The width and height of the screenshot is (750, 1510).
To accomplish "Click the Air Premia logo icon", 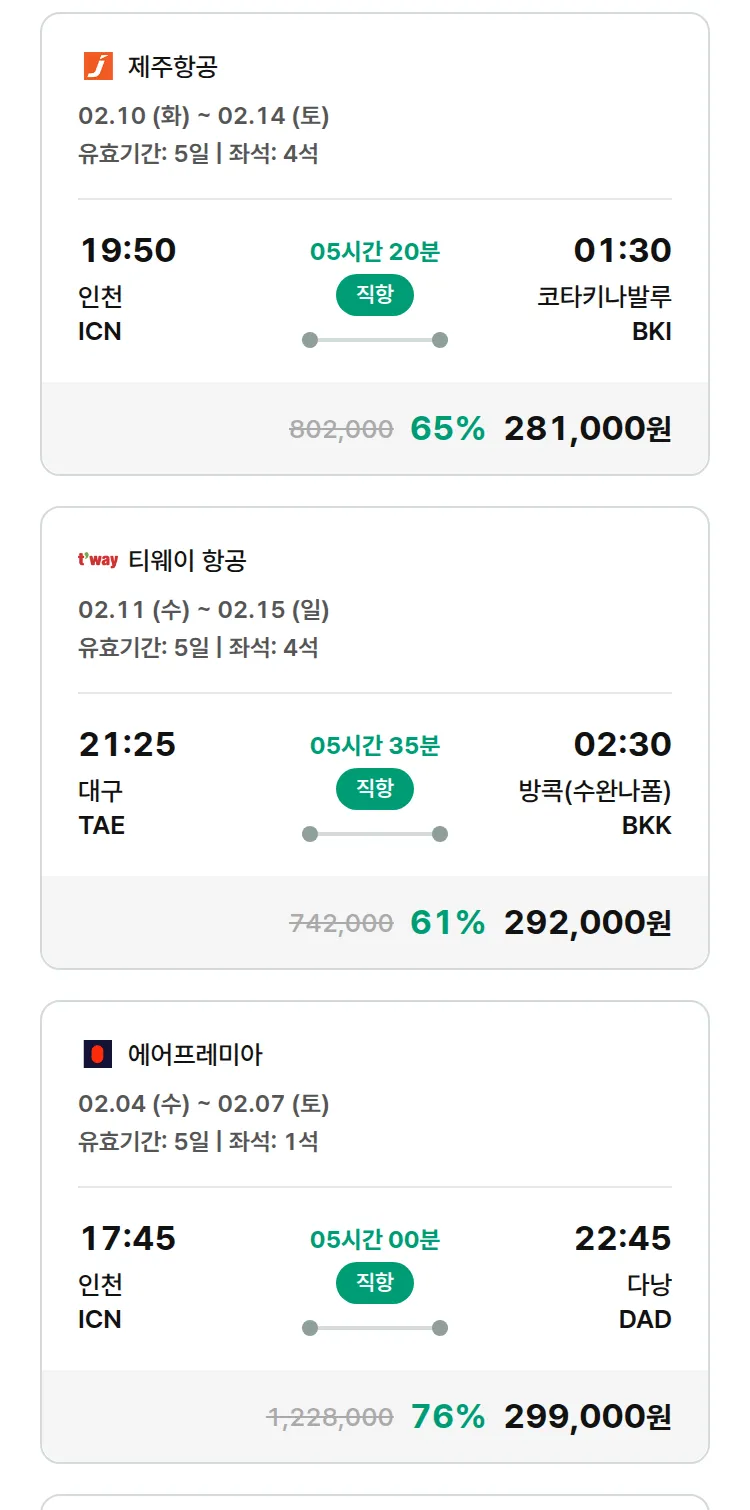I will 98,1054.
